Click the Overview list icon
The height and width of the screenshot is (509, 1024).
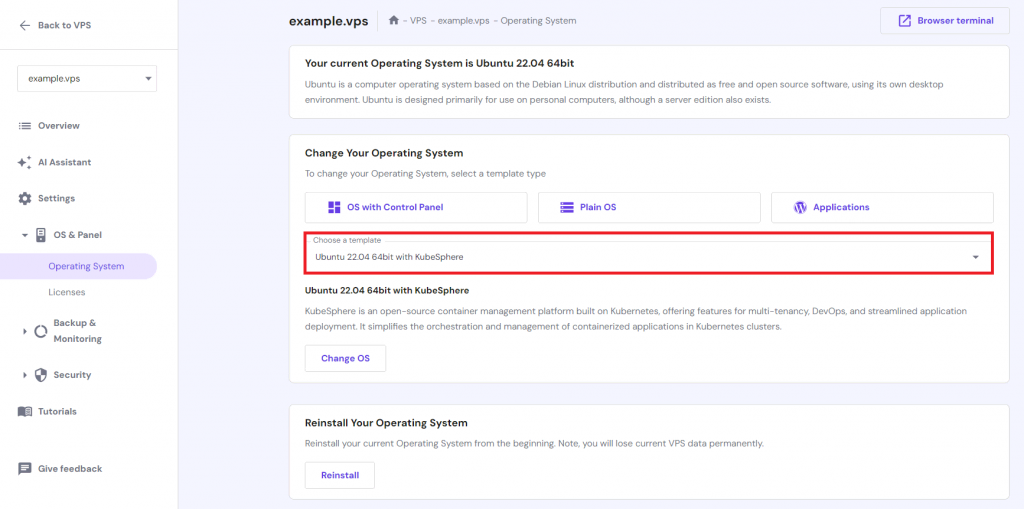(x=25, y=125)
